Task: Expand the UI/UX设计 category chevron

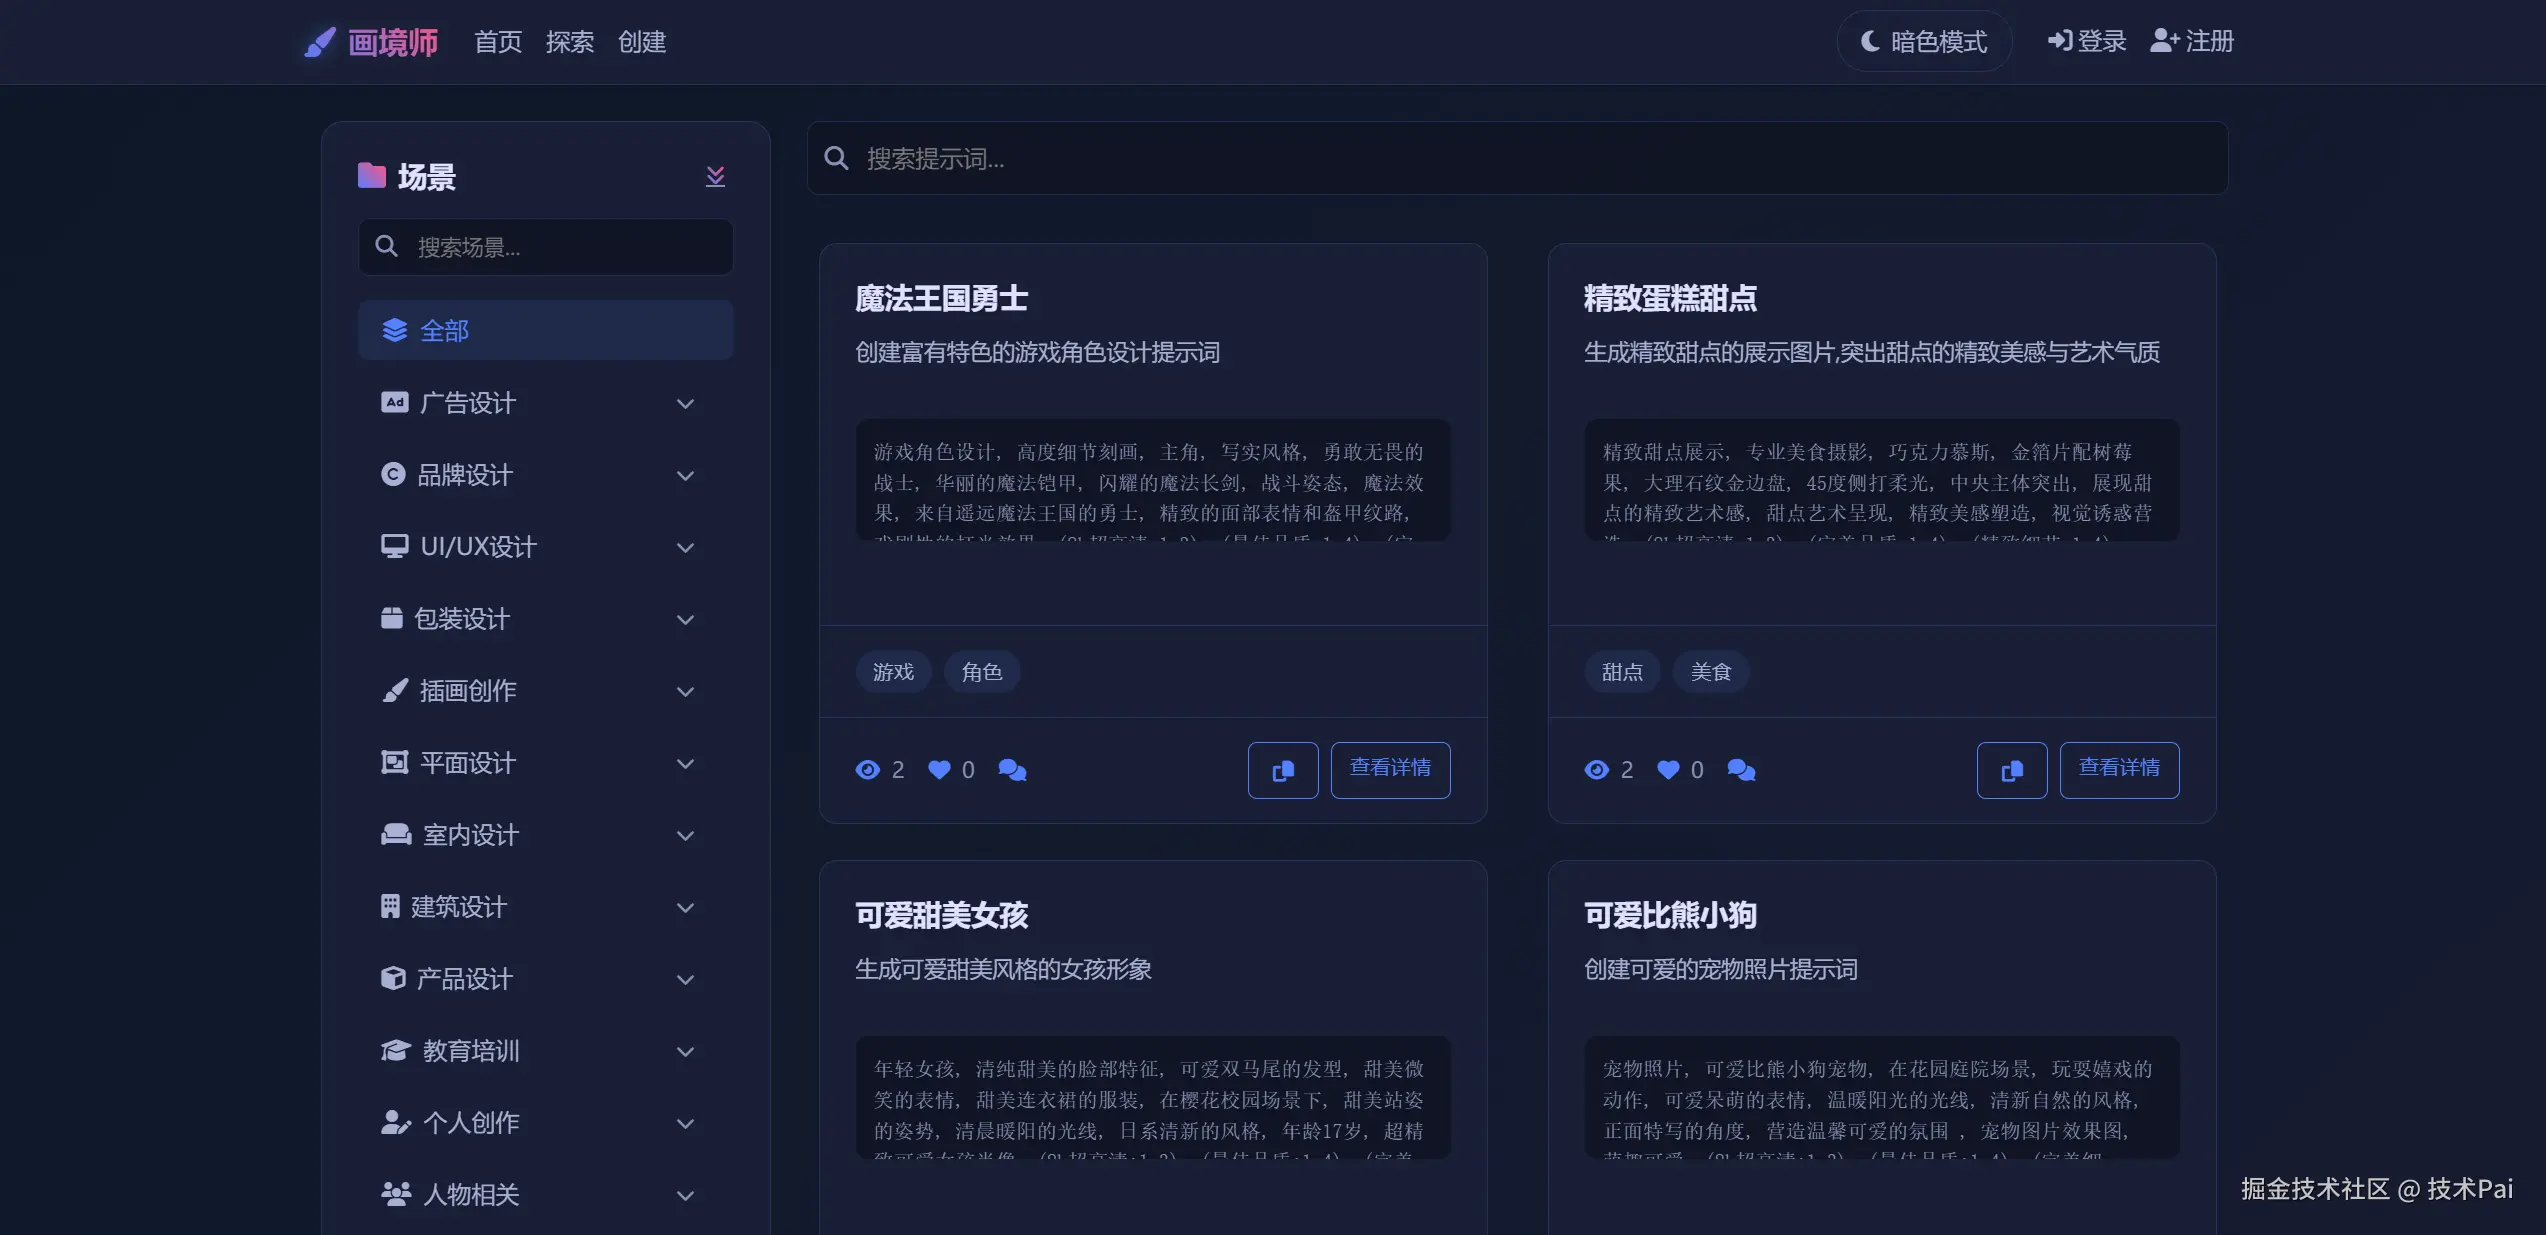Action: (x=685, y=548)
